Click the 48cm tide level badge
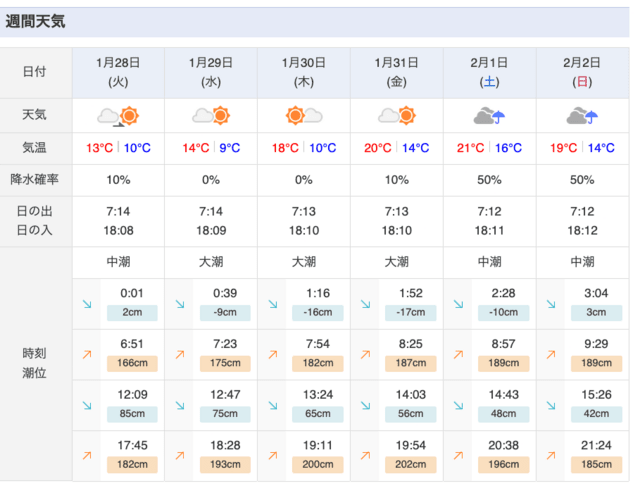 tap(503, 414)
